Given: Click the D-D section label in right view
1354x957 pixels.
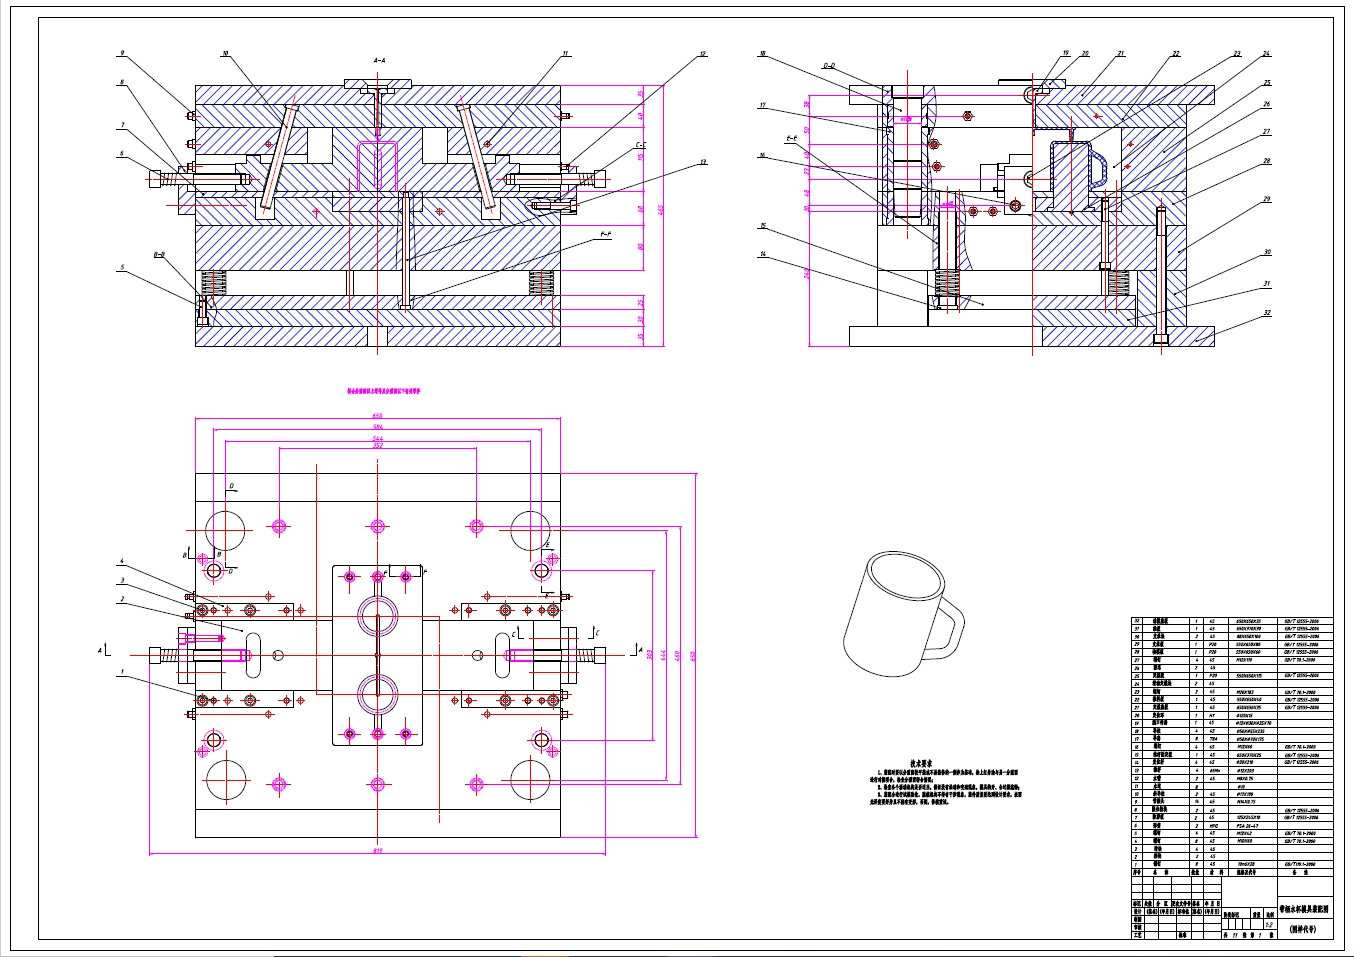Looking at the screenshot, I should pyautogui.click(x=829, y=66).
